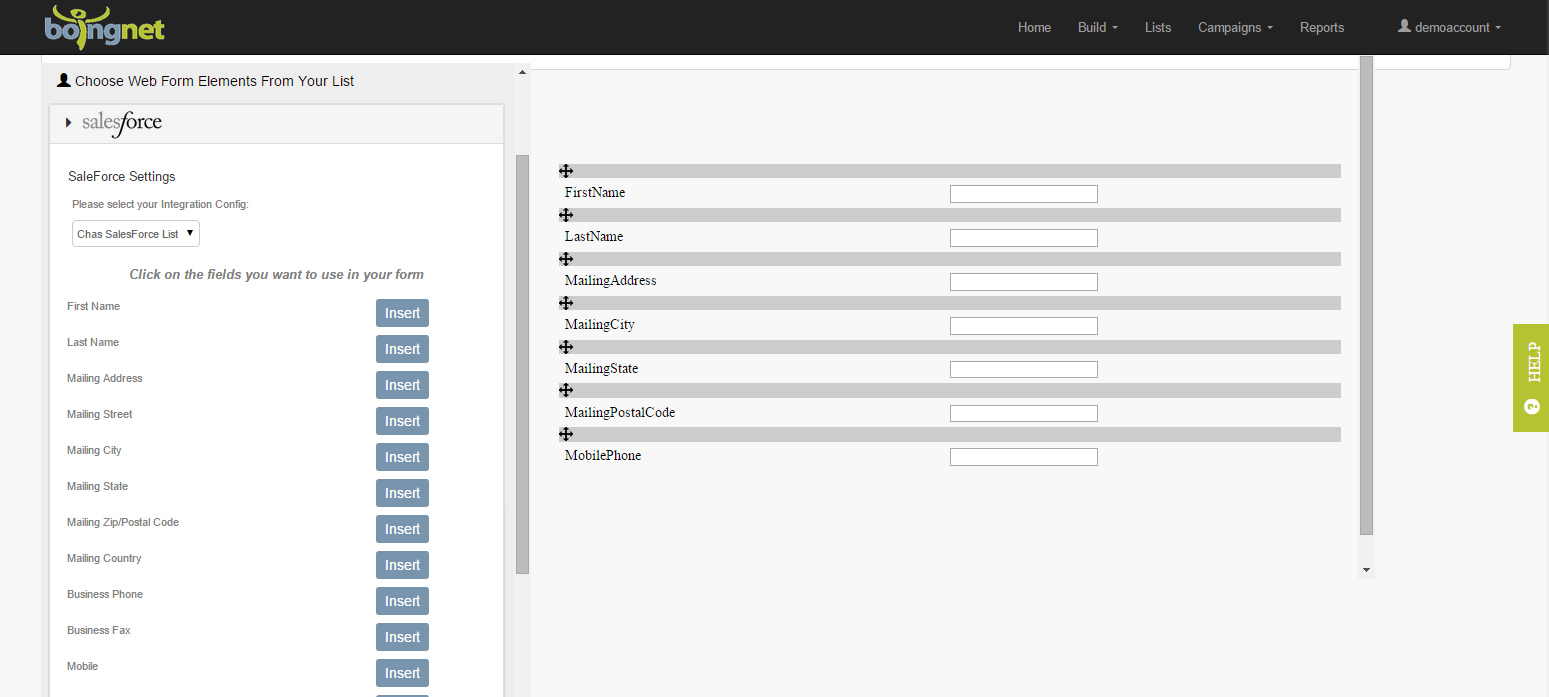Insert the First Name field
1549x697 pixels.
(402, 313)
